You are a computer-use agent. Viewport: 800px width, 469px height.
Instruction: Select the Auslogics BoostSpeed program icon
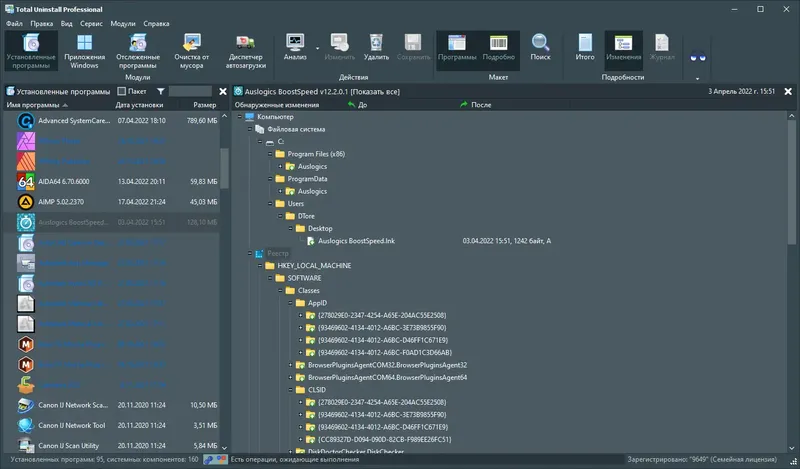coord(26,222)
